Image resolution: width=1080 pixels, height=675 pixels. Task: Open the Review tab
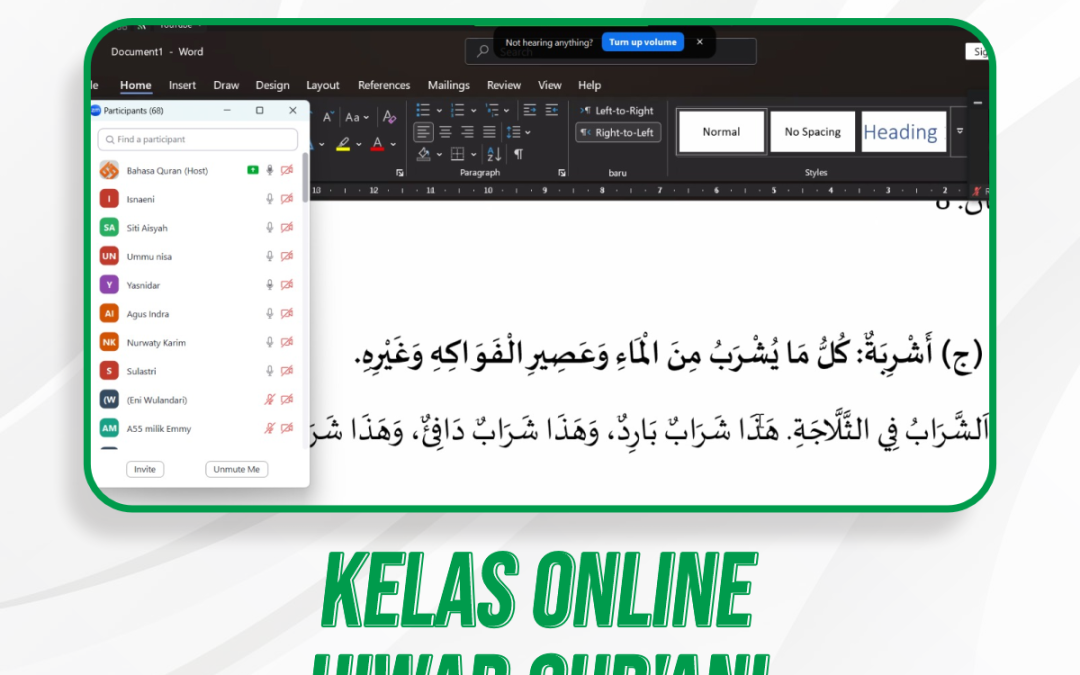pyautogui.click(x=503, y=85)
